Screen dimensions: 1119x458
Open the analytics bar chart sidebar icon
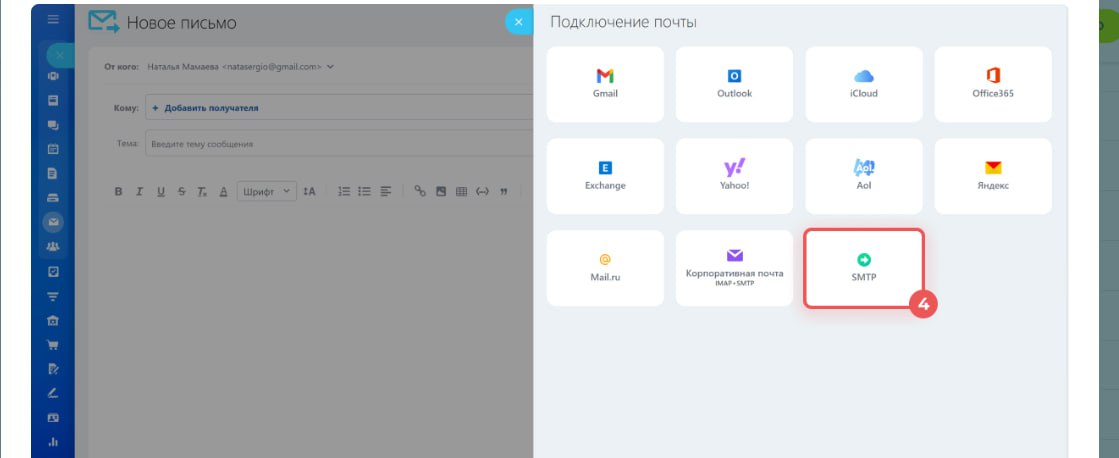53,442
